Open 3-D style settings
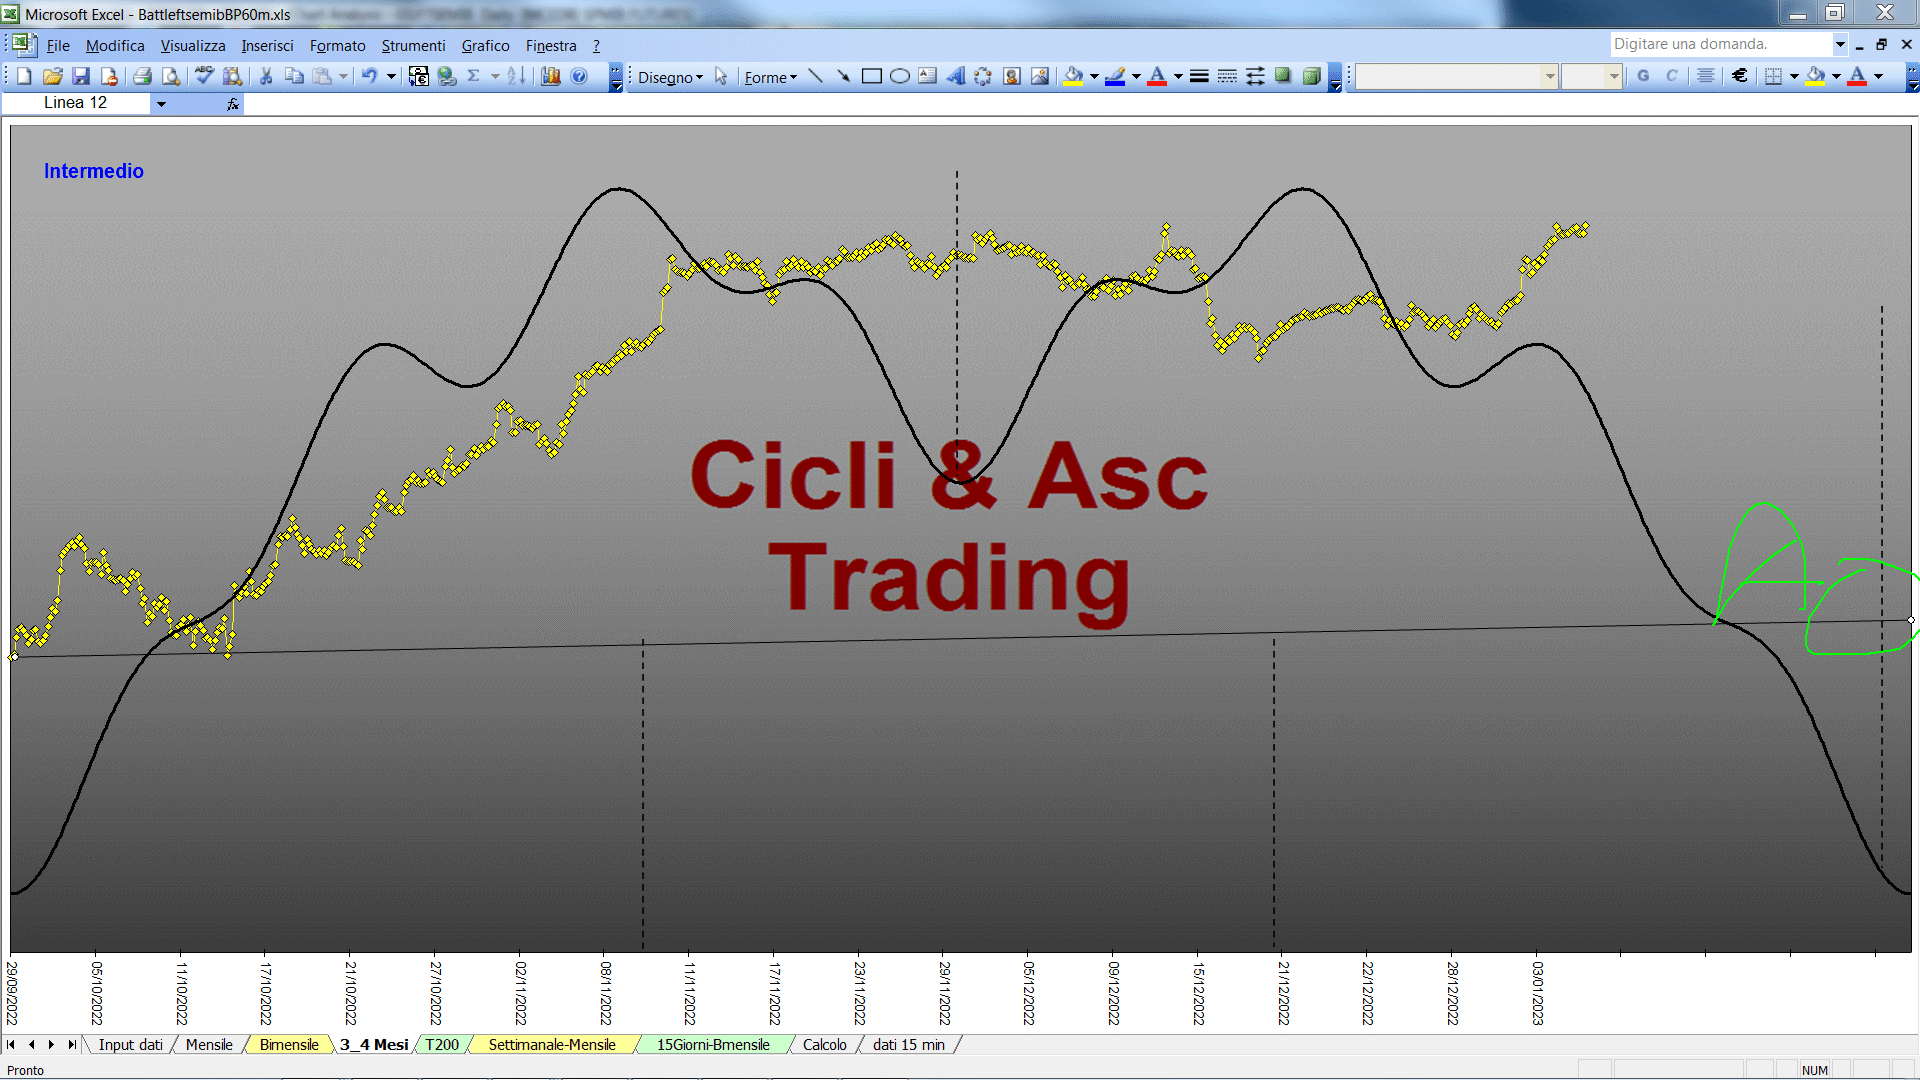Viewport: 1920px width, 1080px height. [x=1311, y=77]
